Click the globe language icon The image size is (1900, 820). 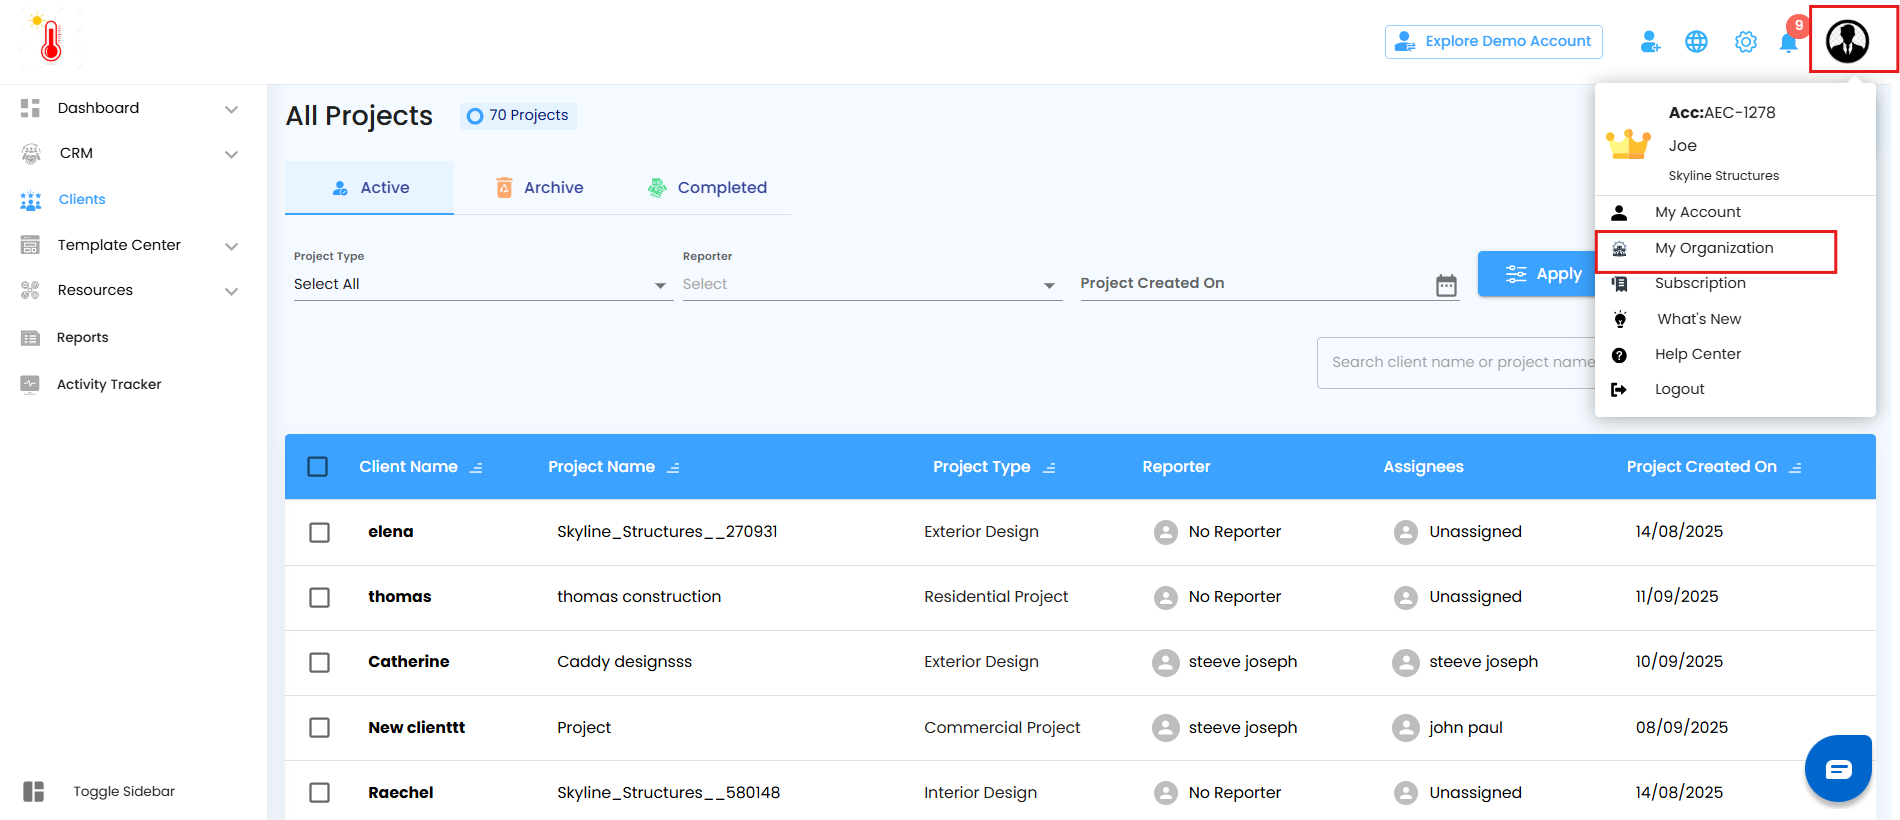[1696, 42]
